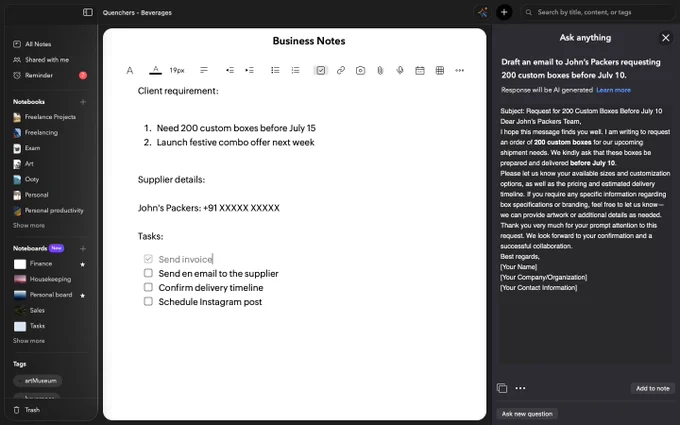Decrease indent in the toolbar
The width and height of the screenshot is (680, 425).
(230, 70)
